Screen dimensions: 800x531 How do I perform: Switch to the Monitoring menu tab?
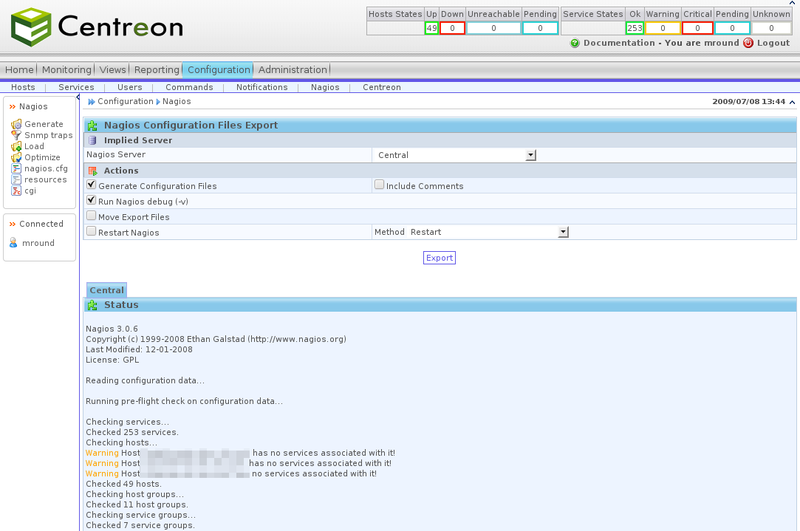click(x=66, y=70)
